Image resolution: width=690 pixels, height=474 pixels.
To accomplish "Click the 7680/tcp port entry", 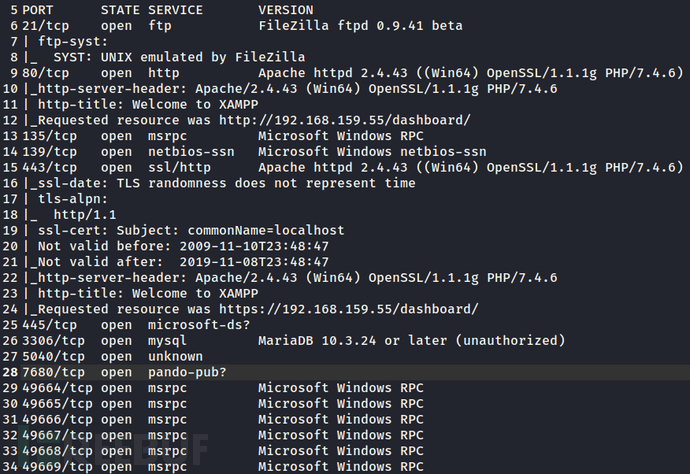I will pyautogui.click(x=52, y=372).
